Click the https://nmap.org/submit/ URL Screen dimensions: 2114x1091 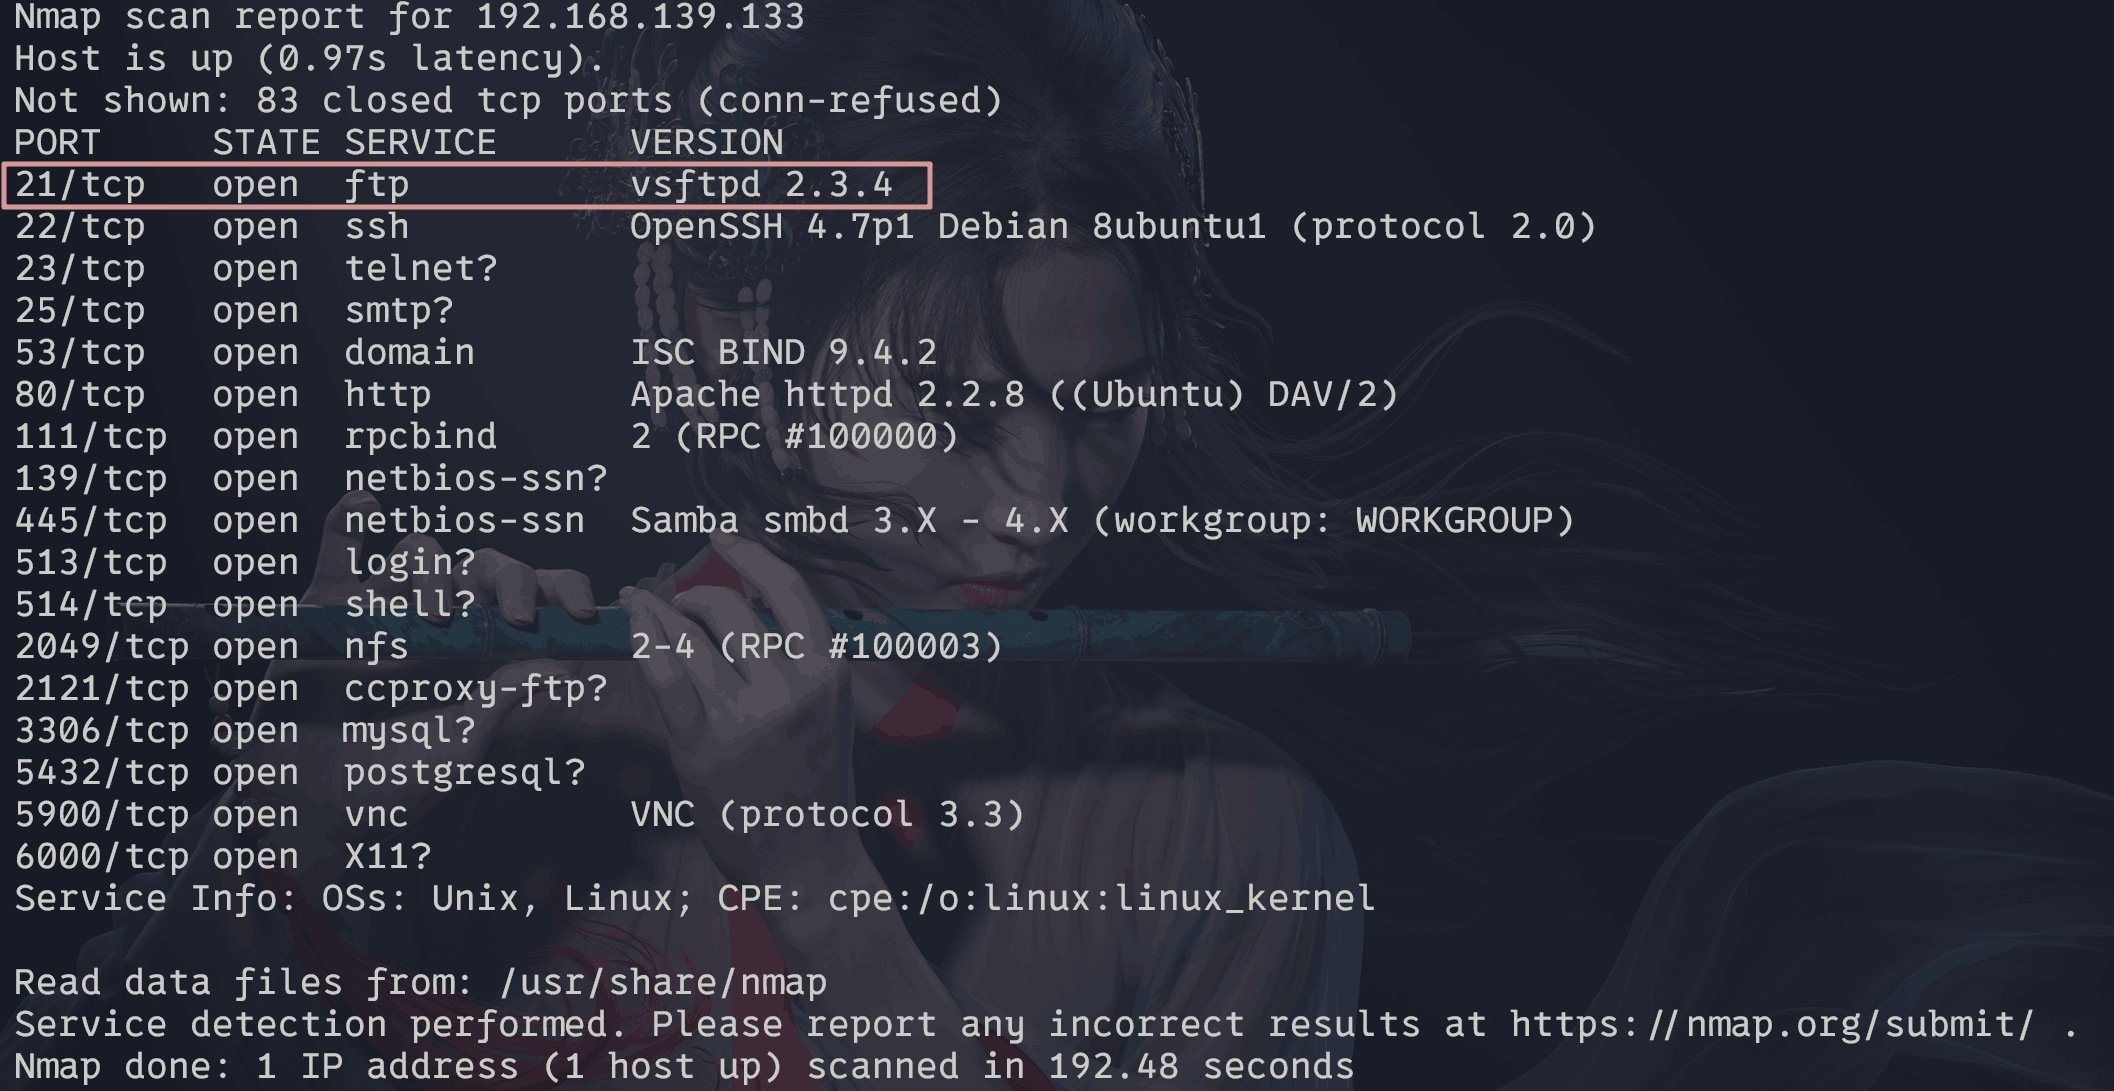[1771, 1025]
